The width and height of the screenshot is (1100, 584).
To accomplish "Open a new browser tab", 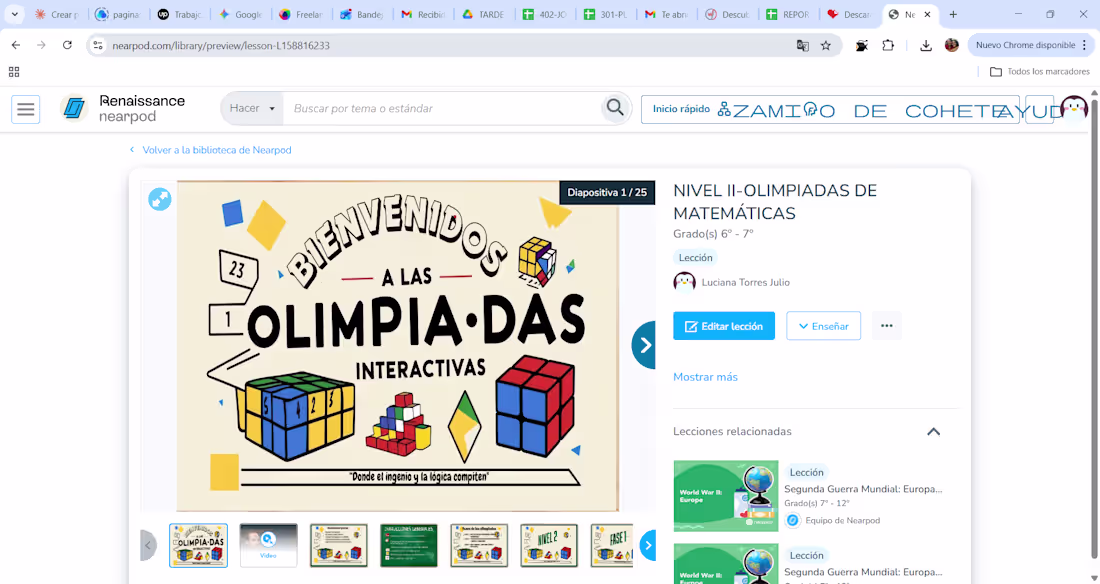I will click(953, 14).
